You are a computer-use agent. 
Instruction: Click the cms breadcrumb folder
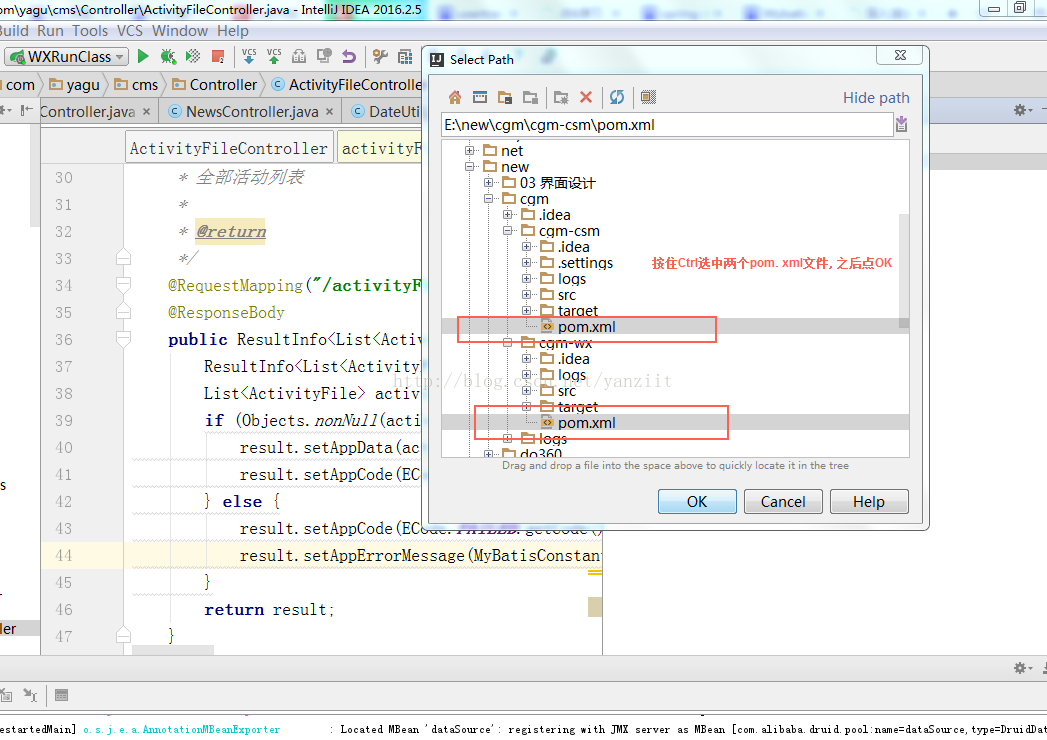tap(136, 85)
